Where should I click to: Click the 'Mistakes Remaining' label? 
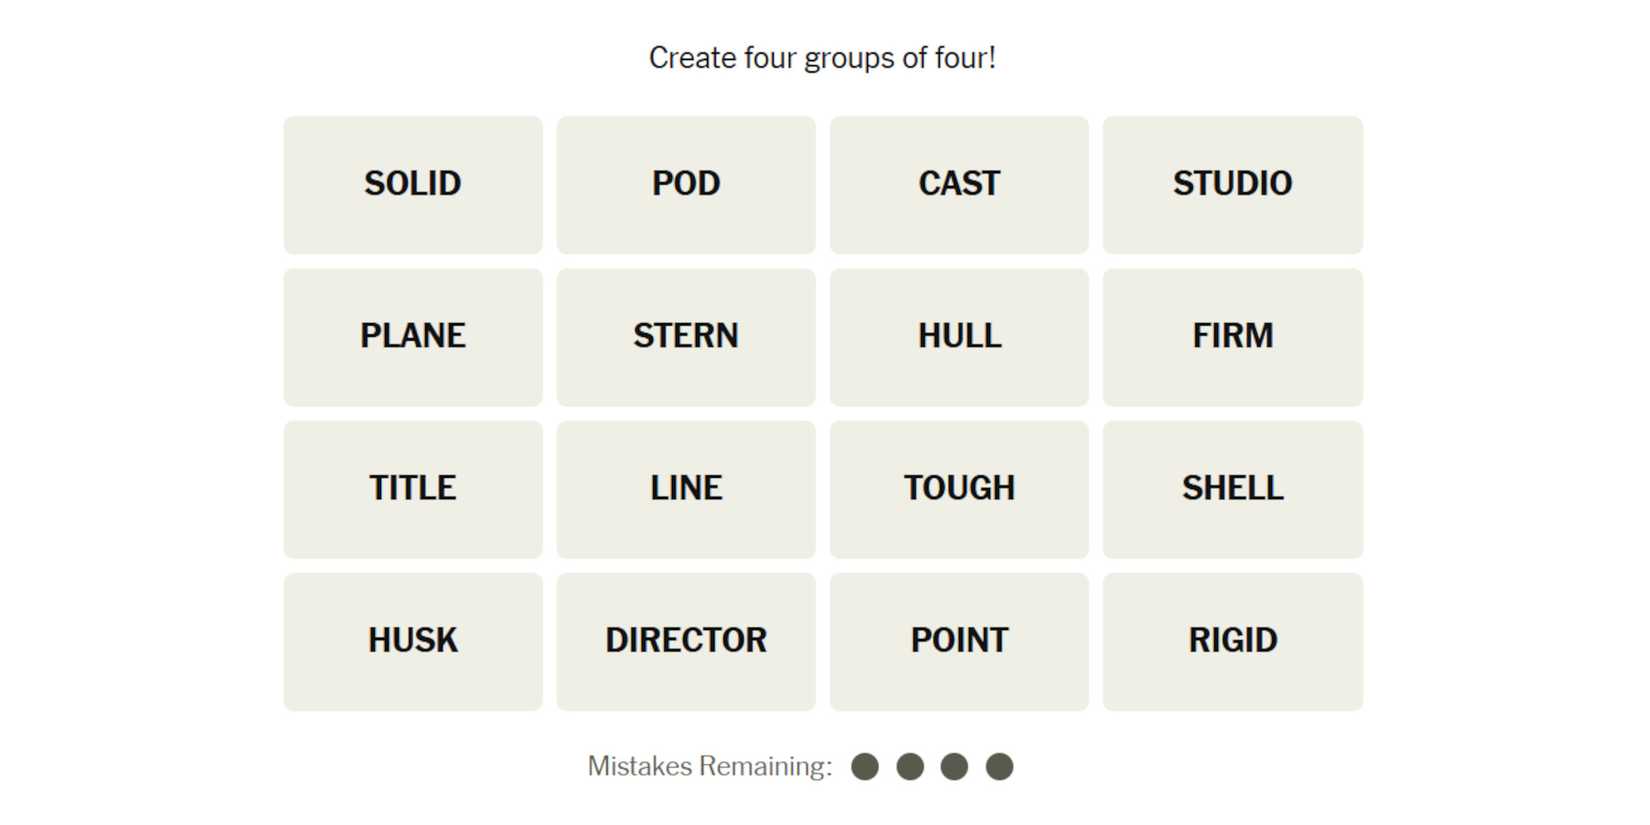(709, 767)
